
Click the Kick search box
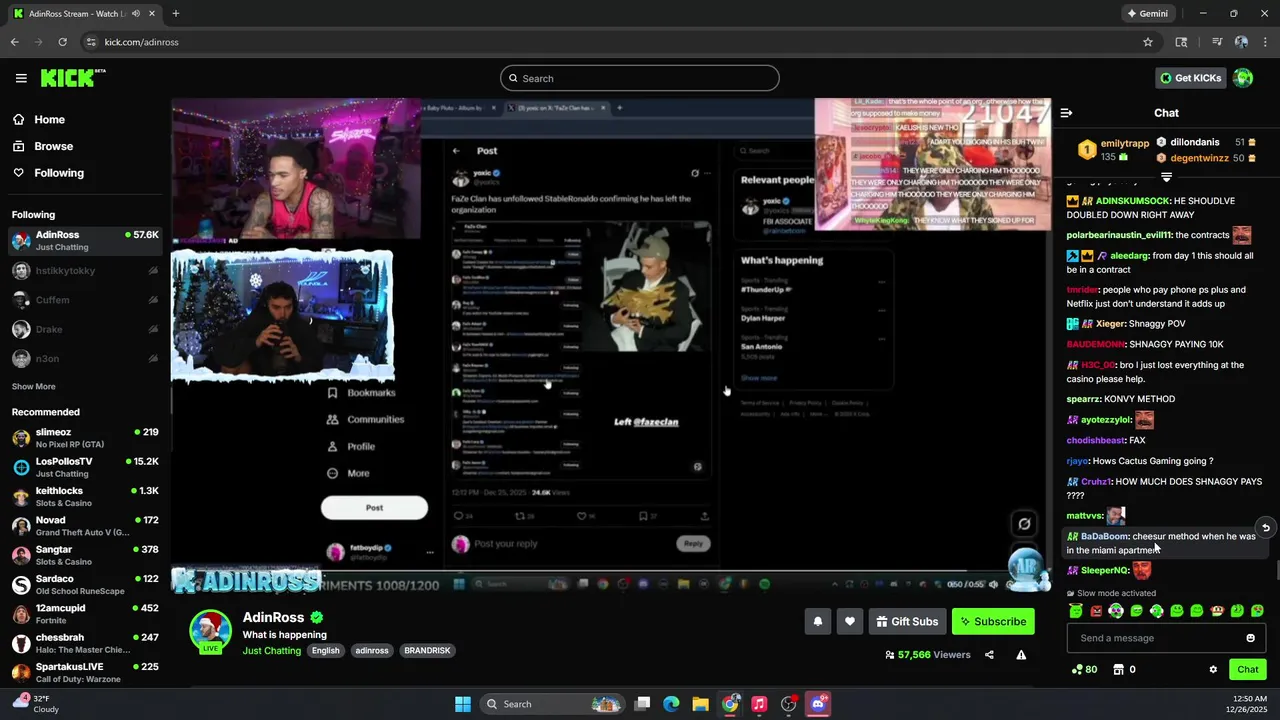coord(640,78)
